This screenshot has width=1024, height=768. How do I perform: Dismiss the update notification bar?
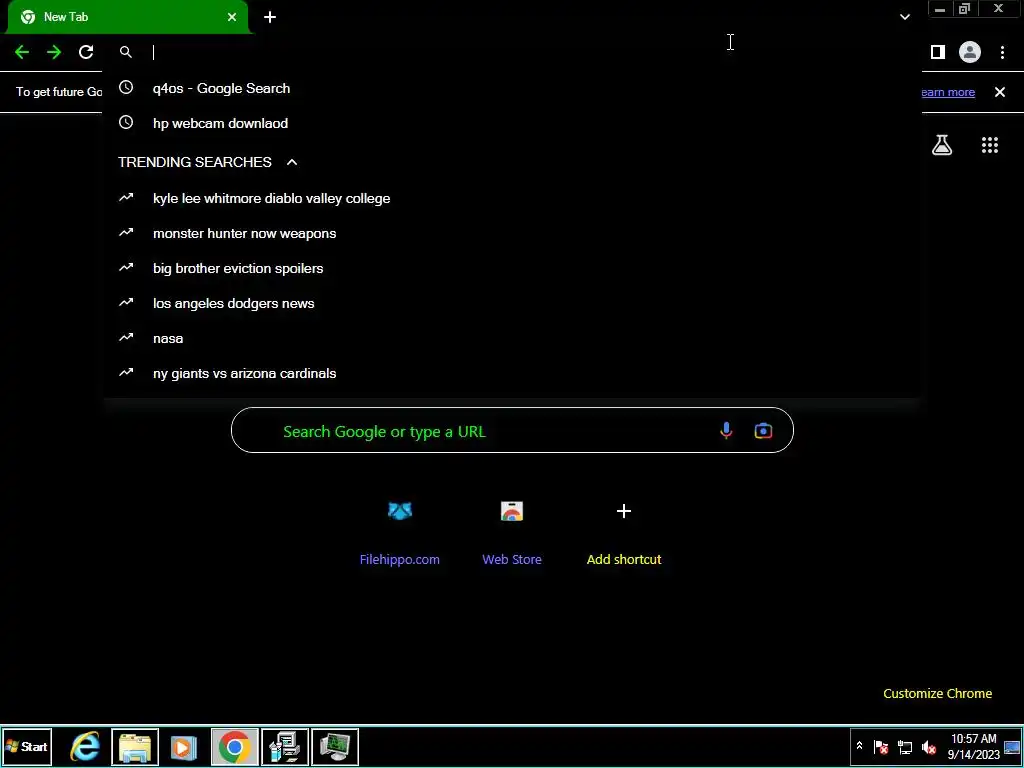(1000, 92)
